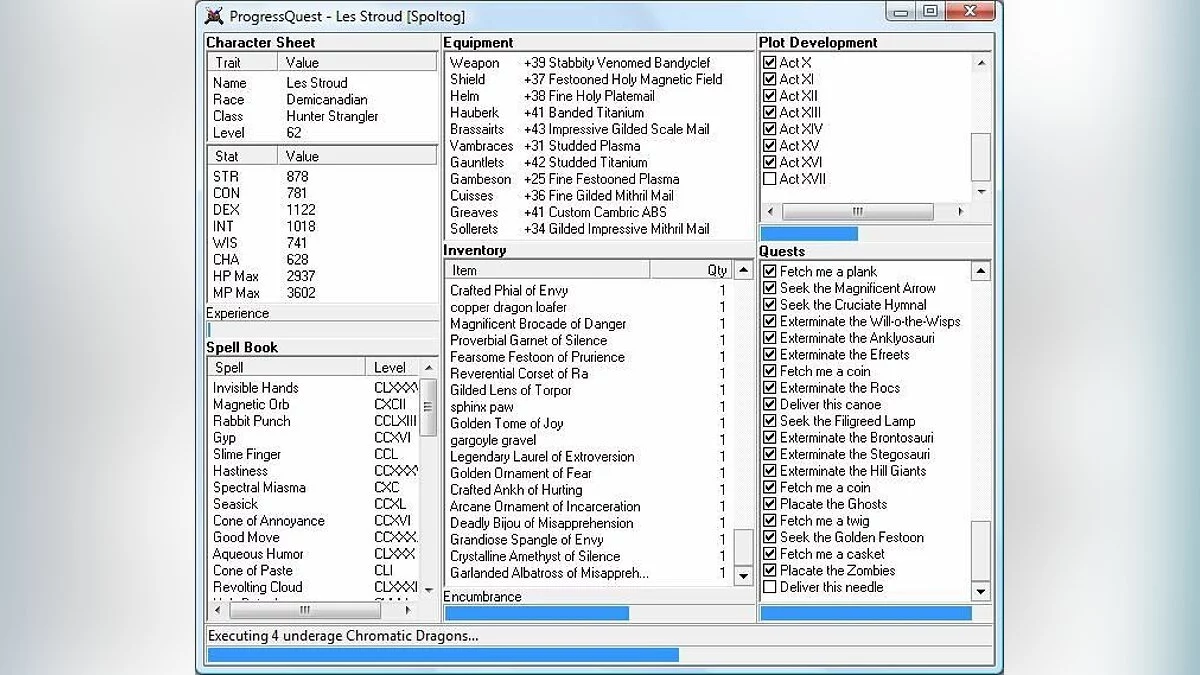Select Reverential Corset of Ra item
The width and height of the screenshot is (1200, 675).
pos(519,374)
